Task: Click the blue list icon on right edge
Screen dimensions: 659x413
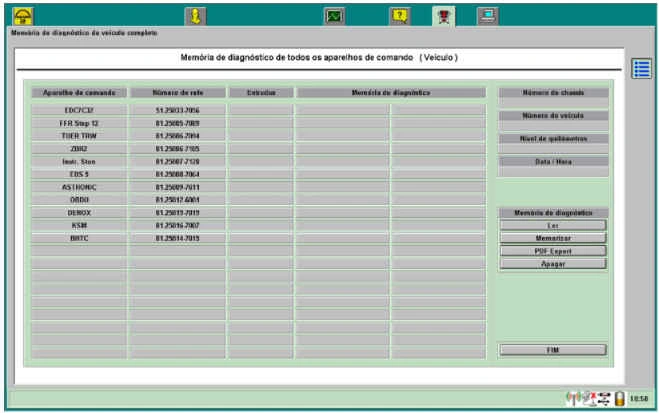Action: 642,69
